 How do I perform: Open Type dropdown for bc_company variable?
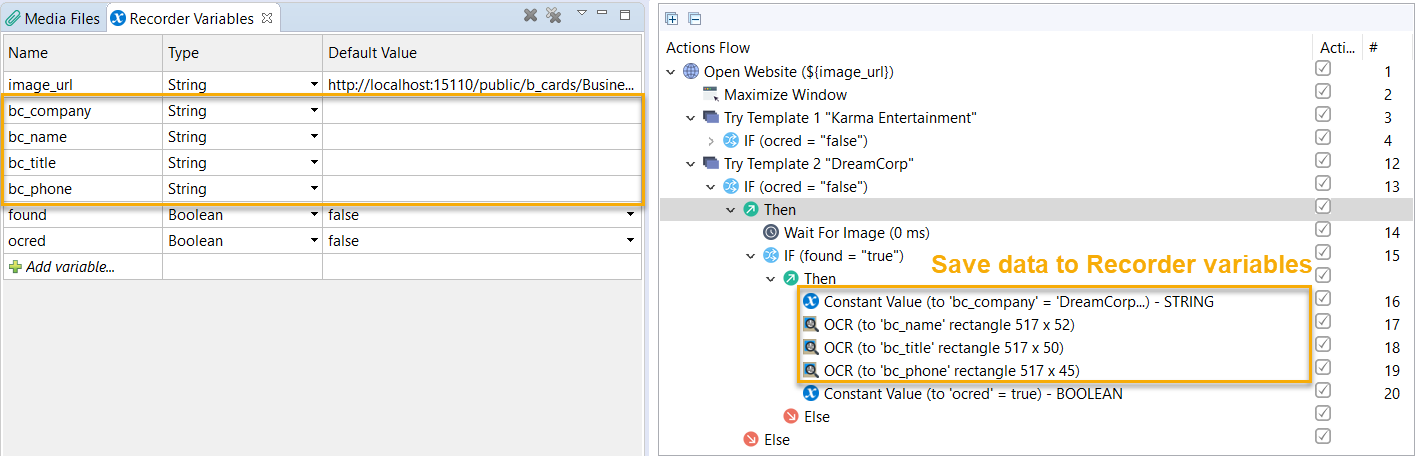314,111
